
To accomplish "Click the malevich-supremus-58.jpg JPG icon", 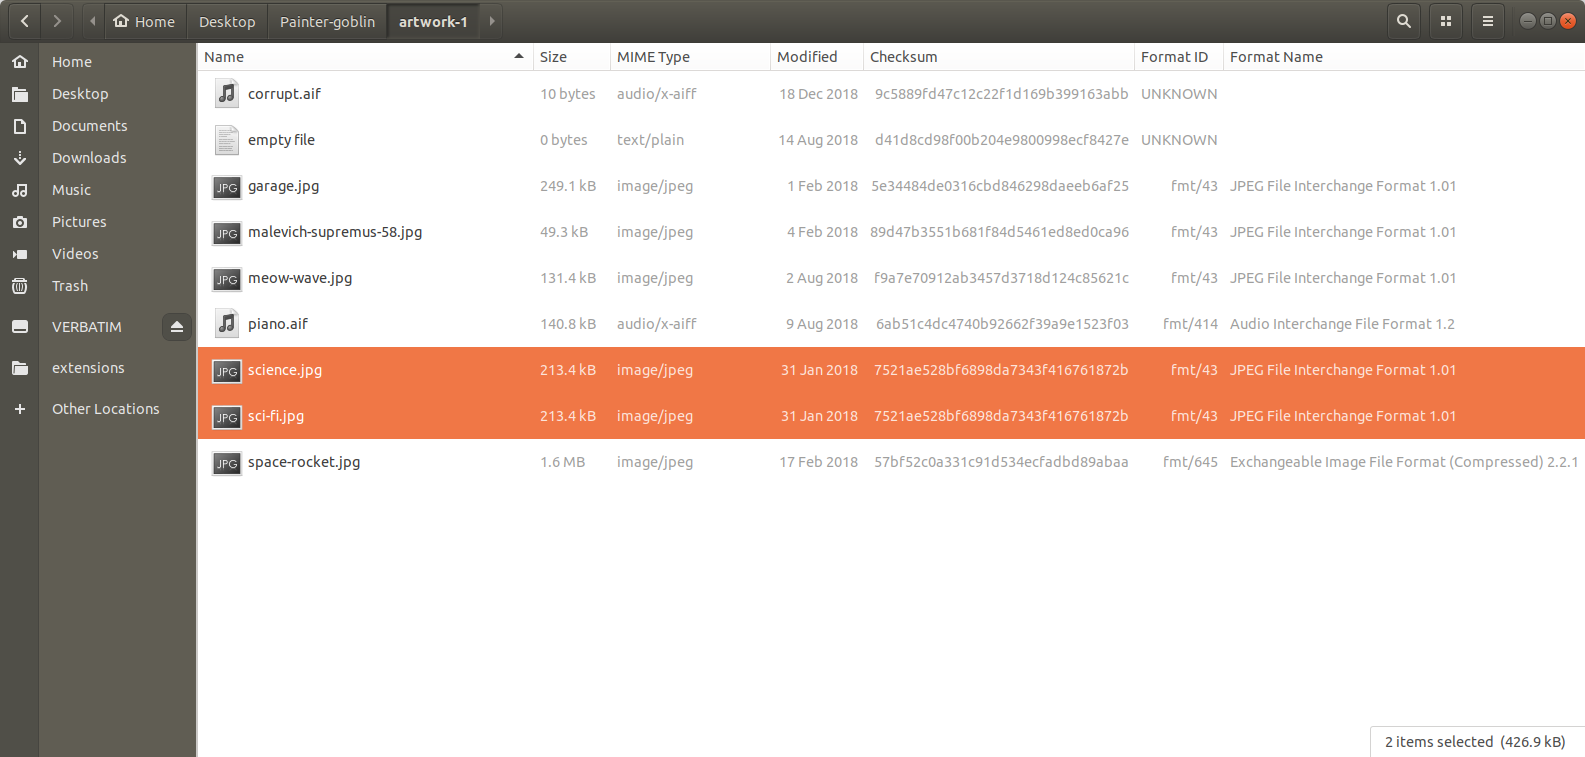I will pos(227,233).
